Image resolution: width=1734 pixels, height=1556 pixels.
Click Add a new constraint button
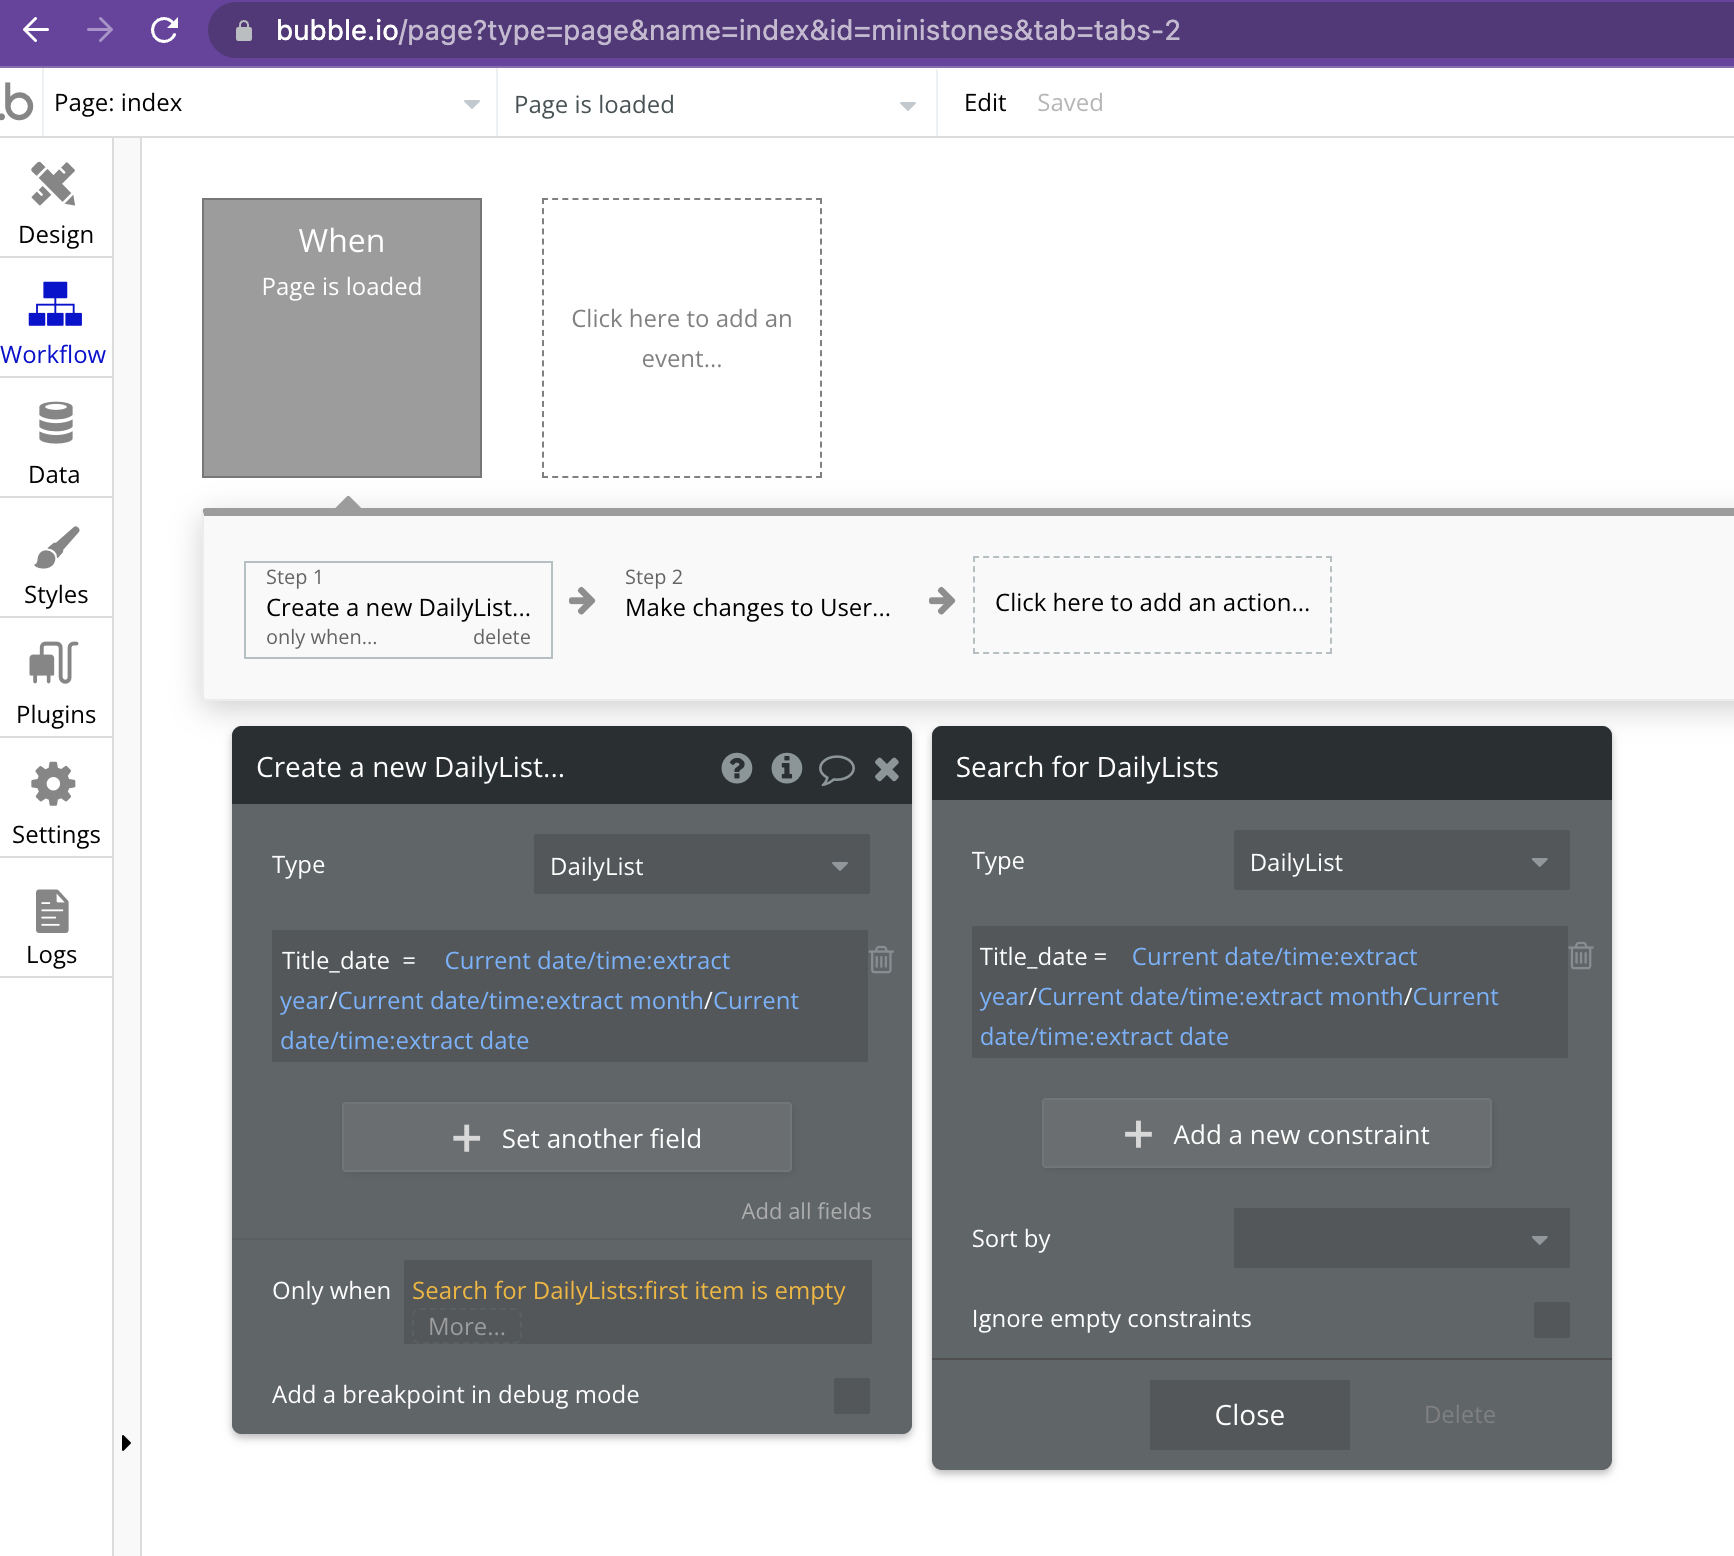pyautogui.click(x=1267, y=1134)
